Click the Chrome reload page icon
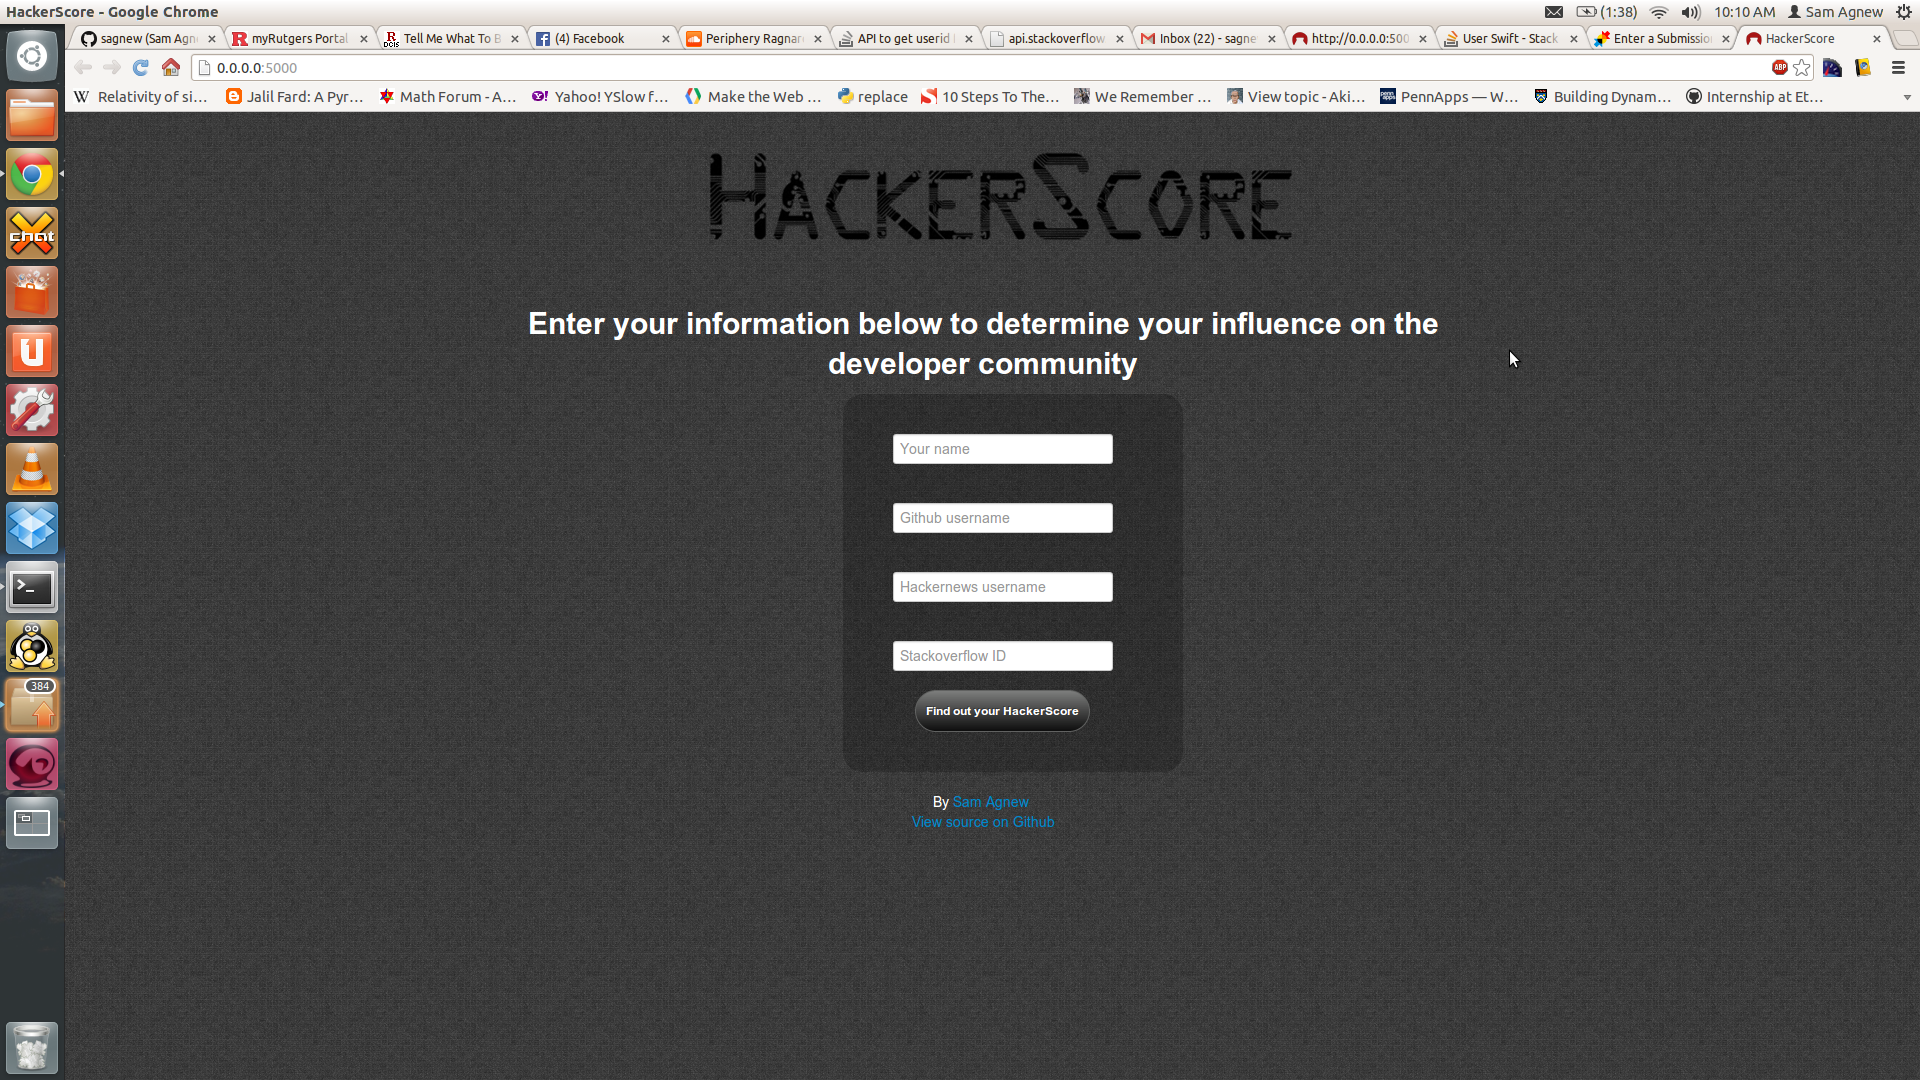The width and height of the screenshot is (1920, 1080). 141,68
